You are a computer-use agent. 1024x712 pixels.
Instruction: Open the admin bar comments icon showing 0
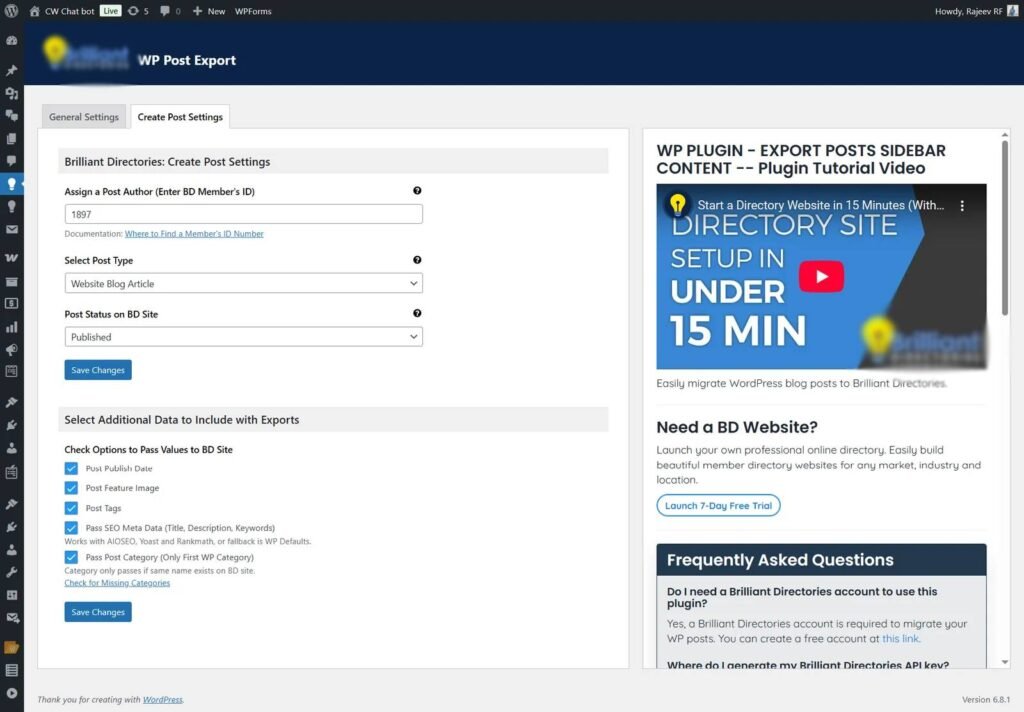[170, 11]
